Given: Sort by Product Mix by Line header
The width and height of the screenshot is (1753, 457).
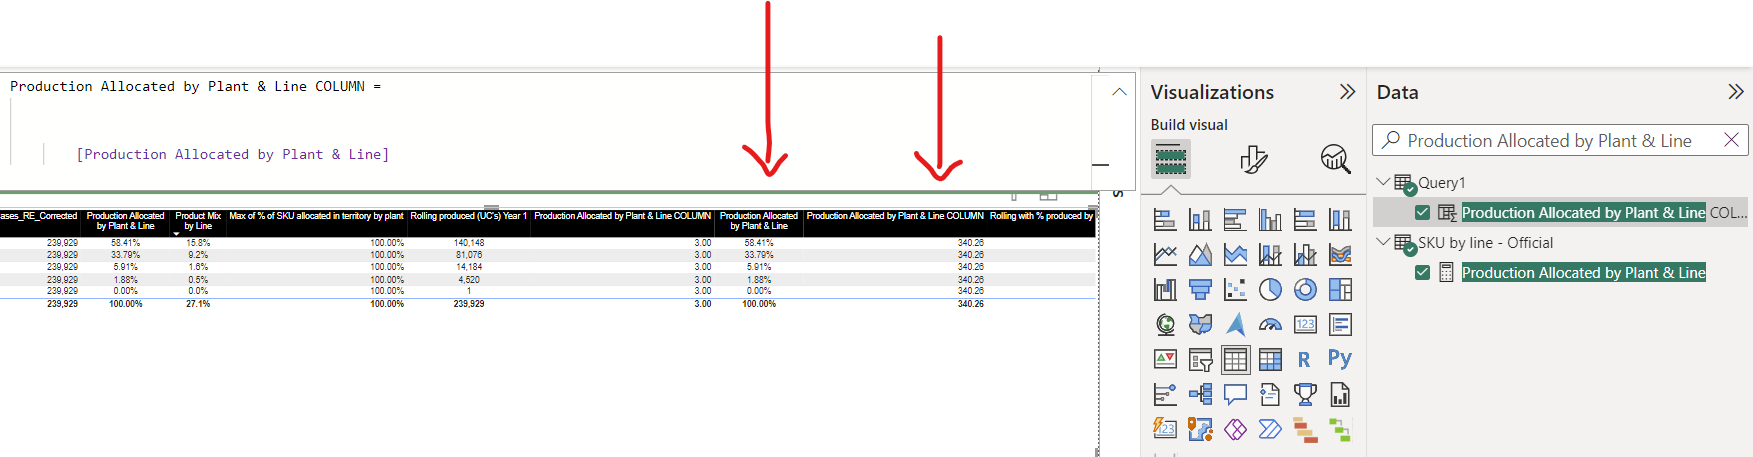Looking at the screenshot, I should pos(198,221).
